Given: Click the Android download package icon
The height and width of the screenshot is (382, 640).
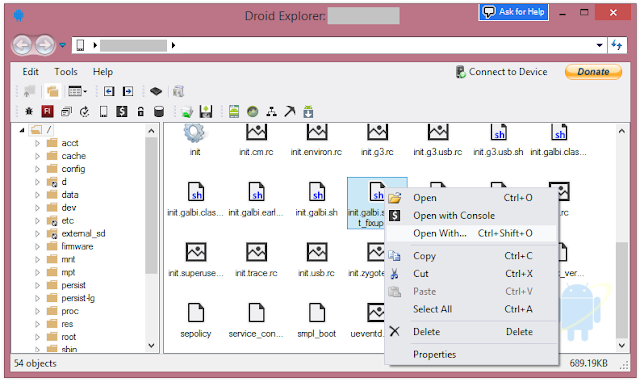Looking at the screenshot, I should point(308,111).
